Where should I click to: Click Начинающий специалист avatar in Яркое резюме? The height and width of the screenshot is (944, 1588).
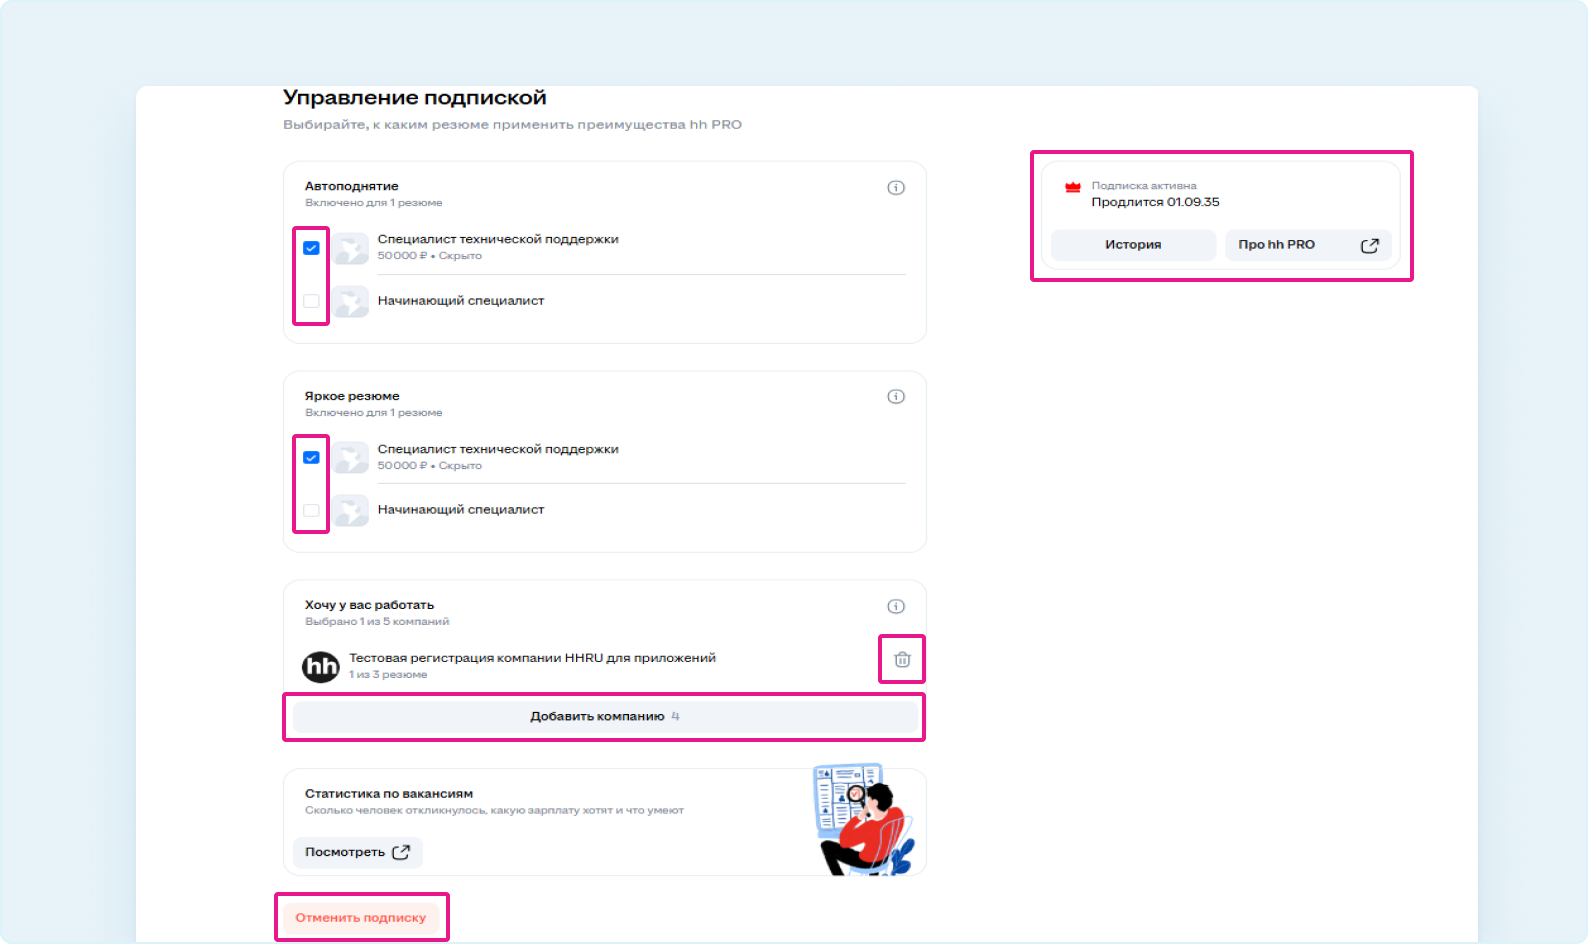(x=351, y=511)
